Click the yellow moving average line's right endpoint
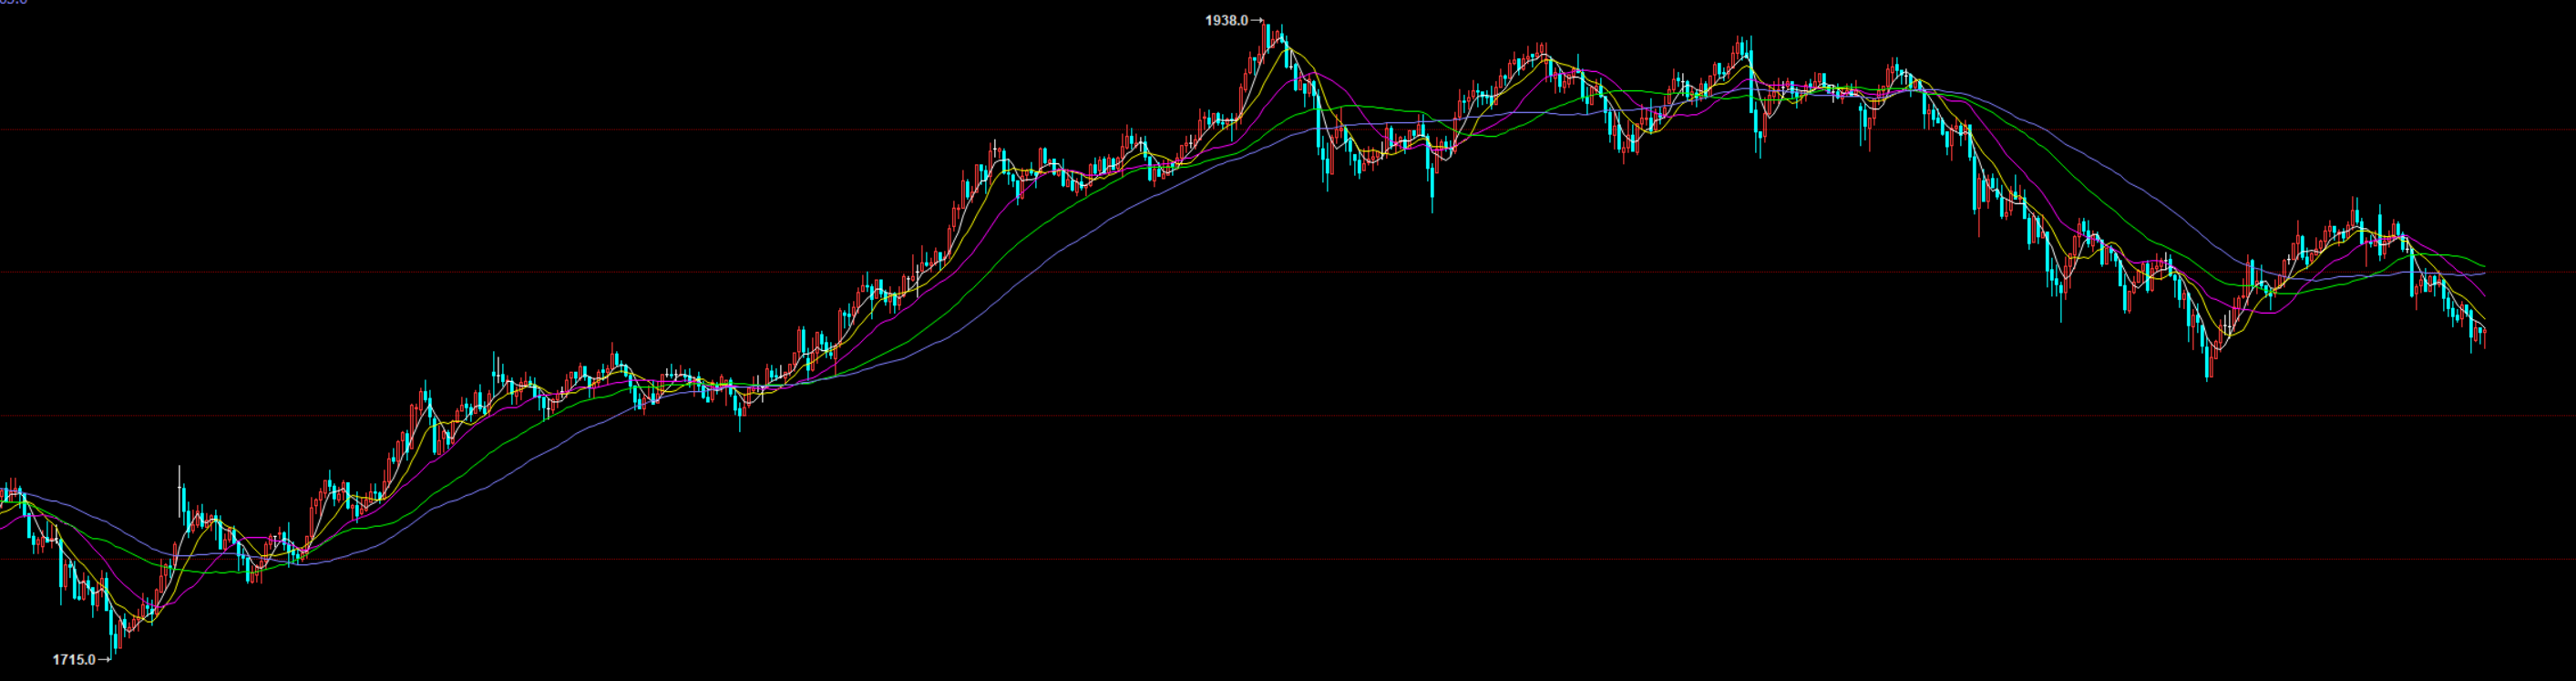 (2485, 319)
